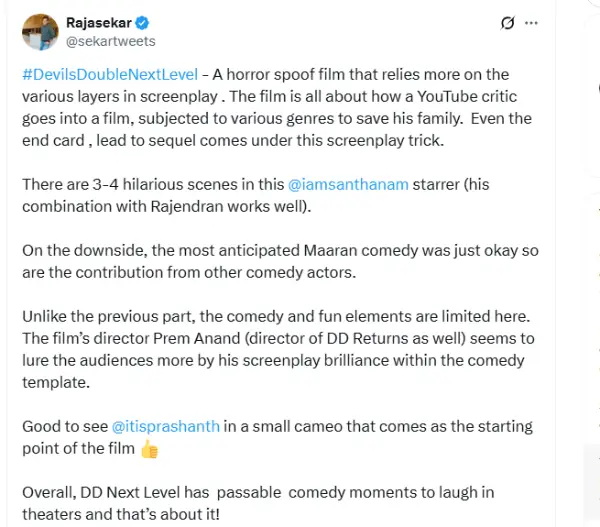Click the paragraph about the horror spoof film
600x527 pixels.
(277, 108)
